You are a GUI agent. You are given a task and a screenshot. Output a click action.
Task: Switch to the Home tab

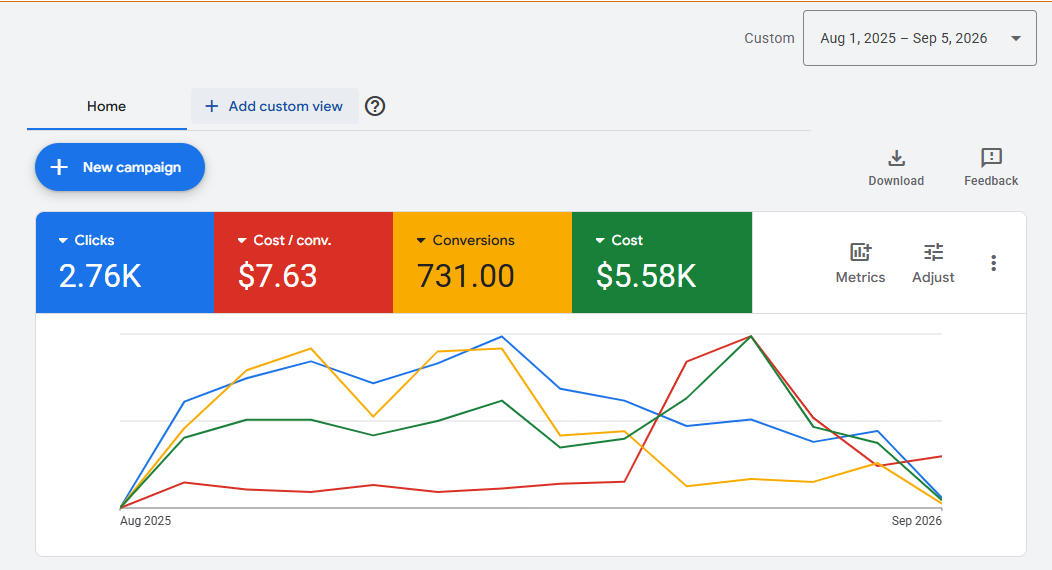point(107,106)
